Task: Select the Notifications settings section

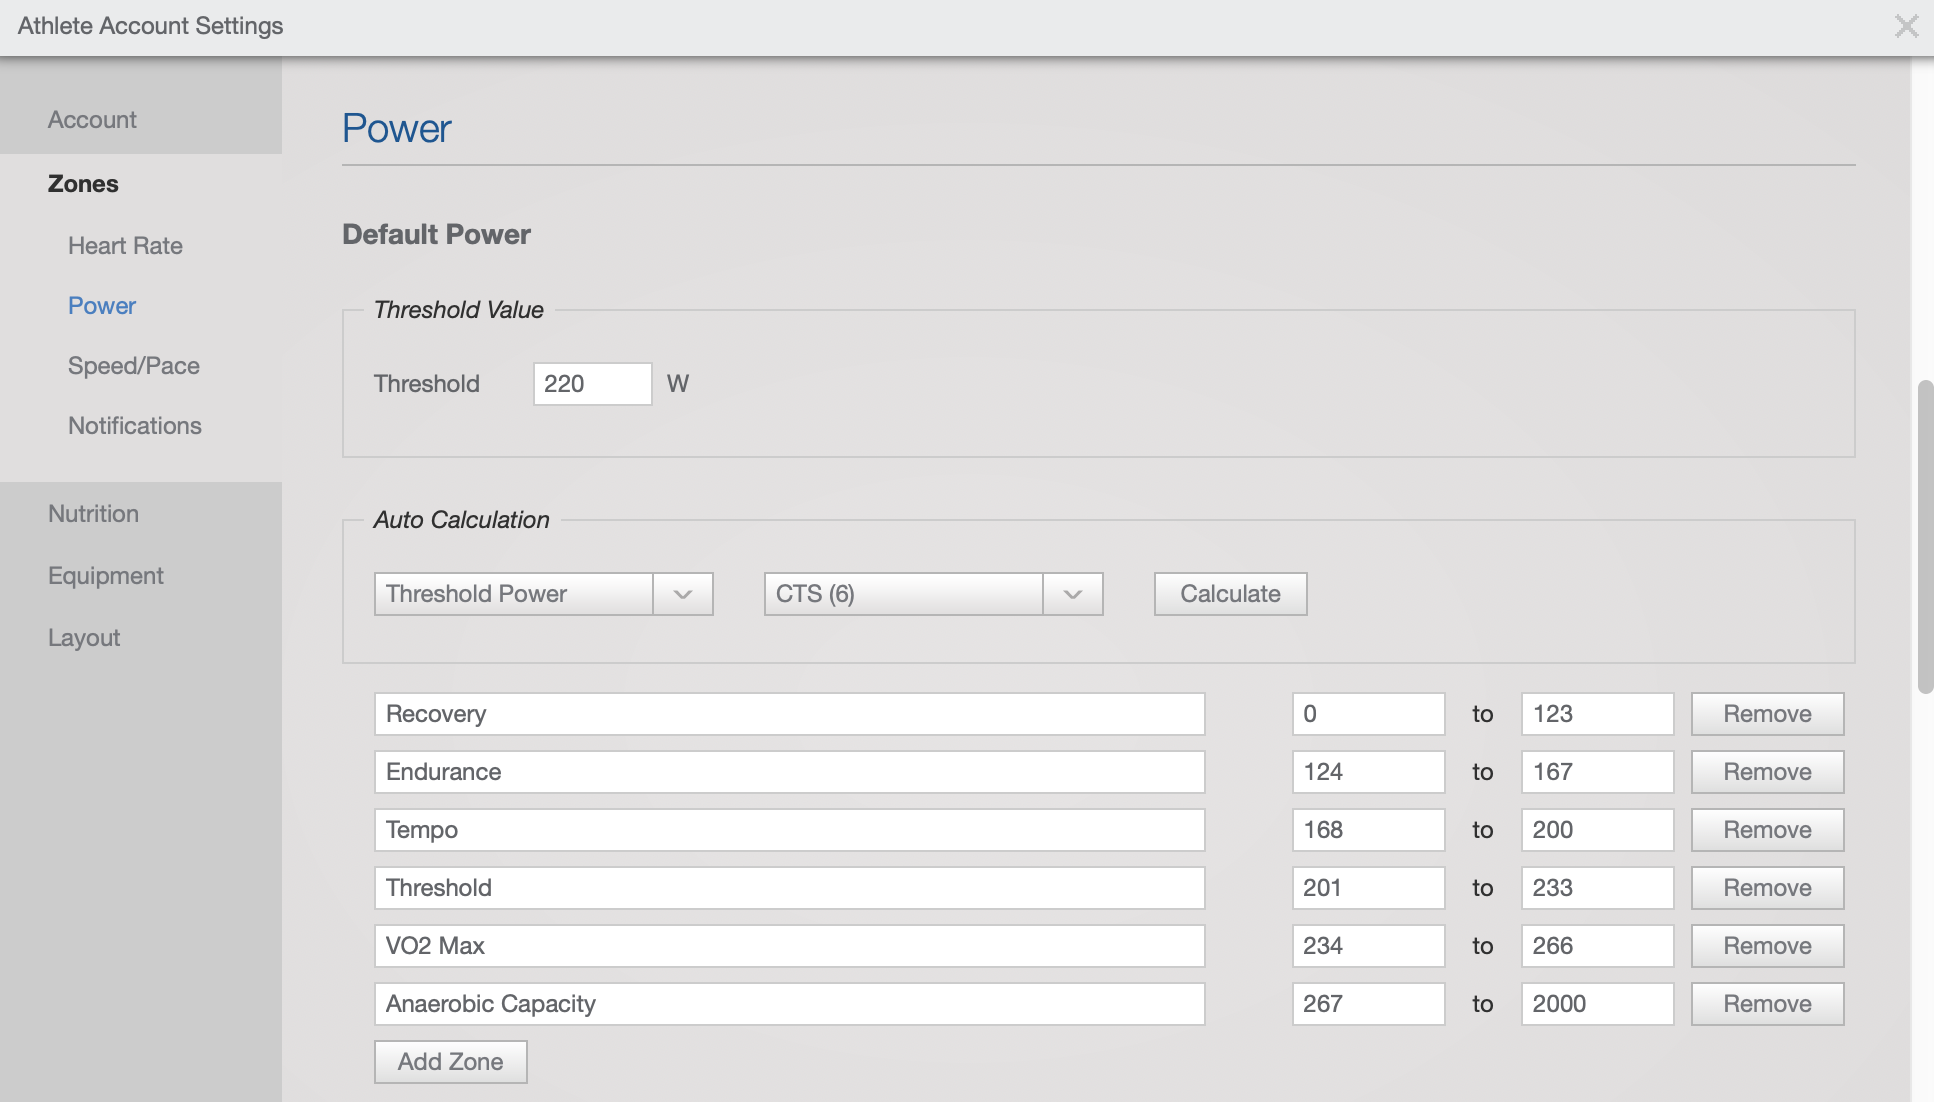Action: click(x=134, y=425)
